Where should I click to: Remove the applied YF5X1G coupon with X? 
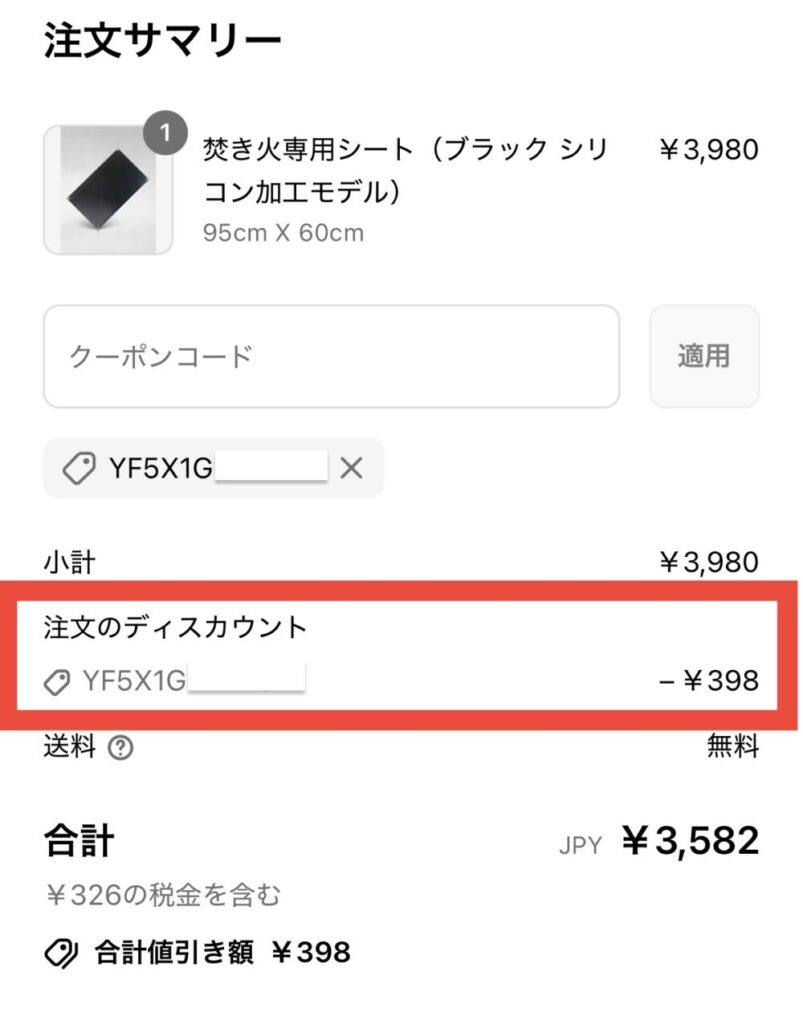(351, 468)
